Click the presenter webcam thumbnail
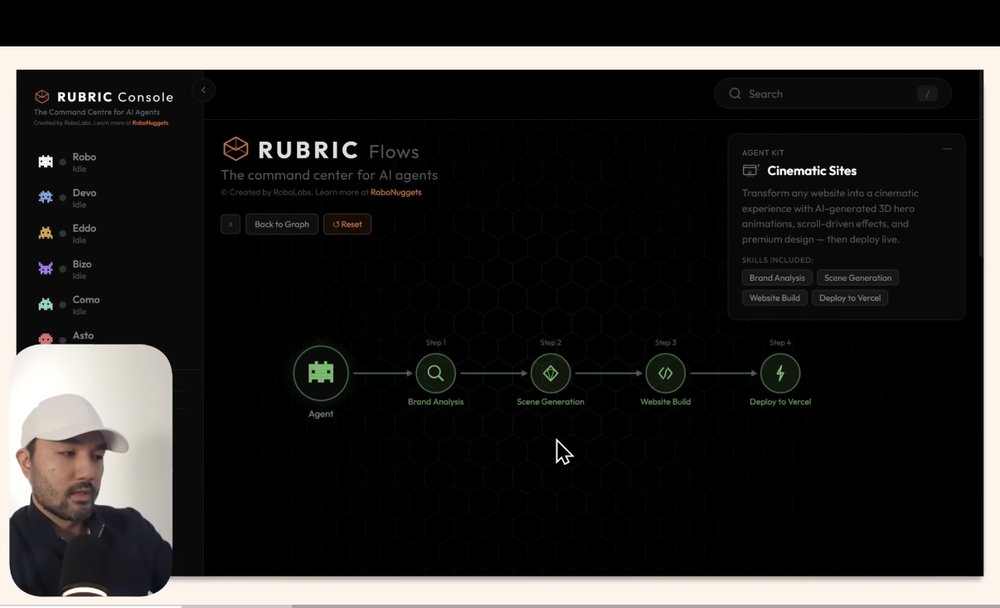Screen dimensions: 1000x608 point(91,470)
